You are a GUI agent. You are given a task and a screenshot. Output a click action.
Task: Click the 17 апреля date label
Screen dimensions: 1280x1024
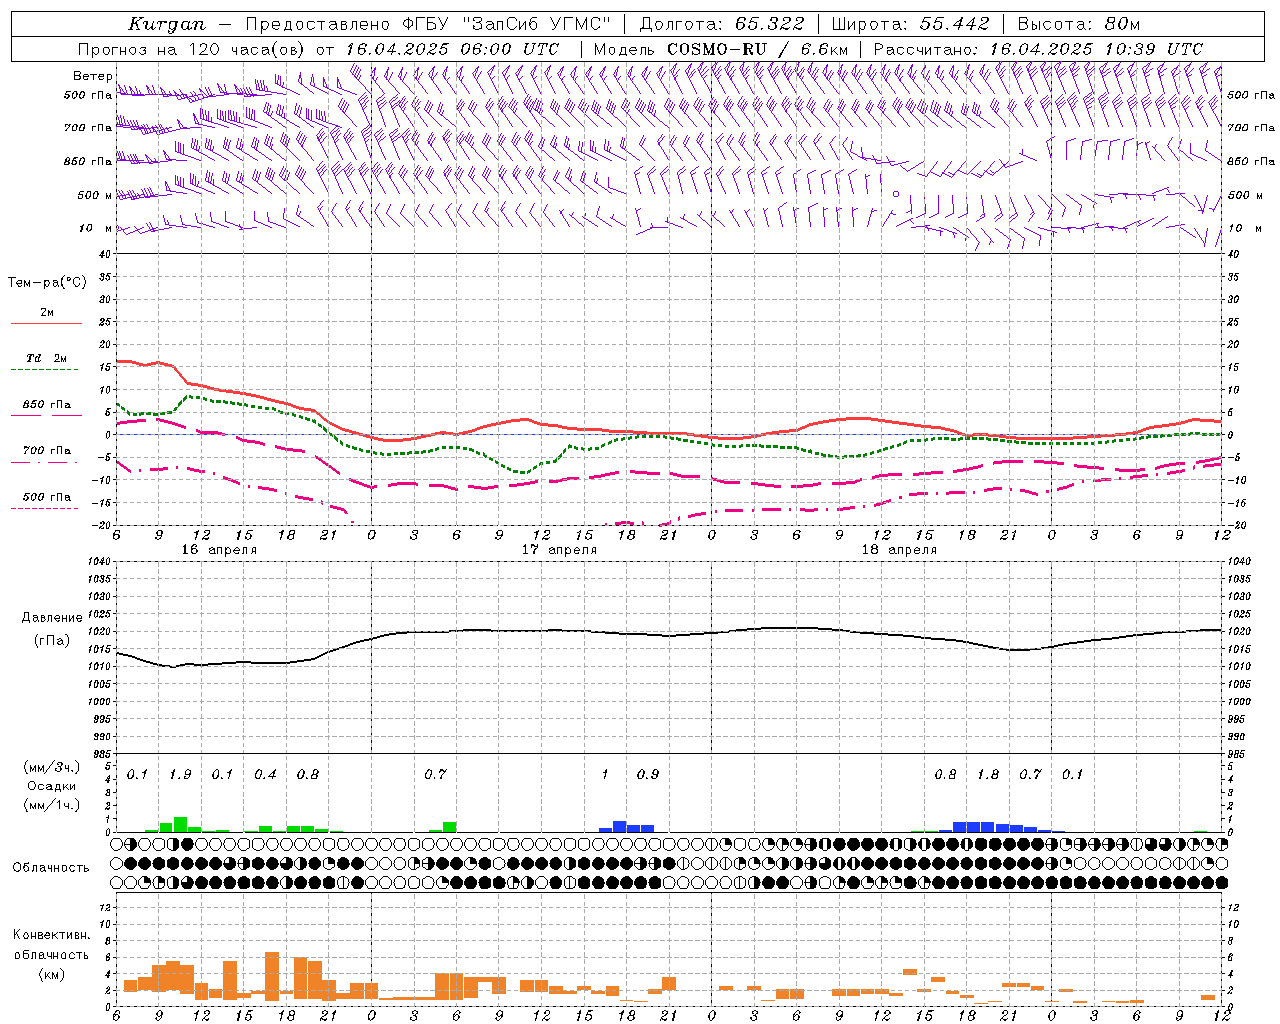(x=559, y=550)
